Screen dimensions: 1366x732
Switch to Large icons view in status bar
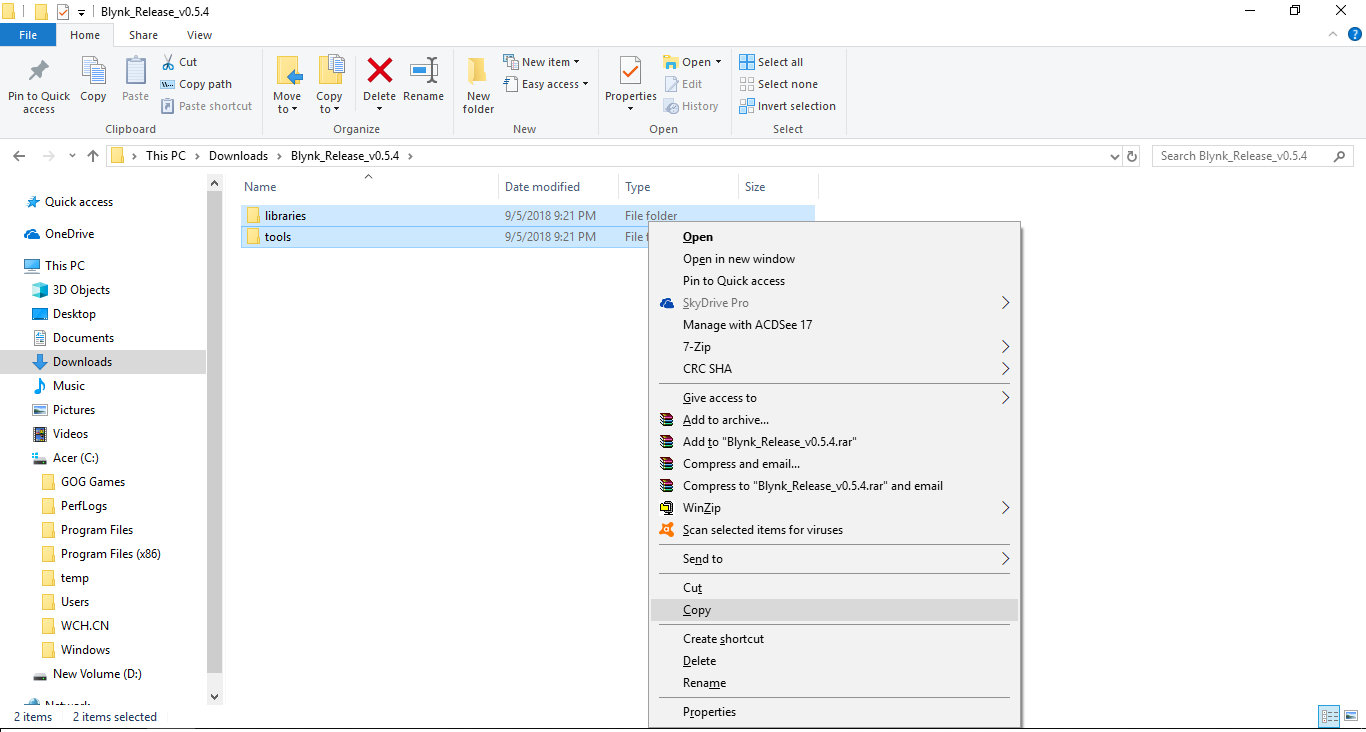[x=1350, y=717]
